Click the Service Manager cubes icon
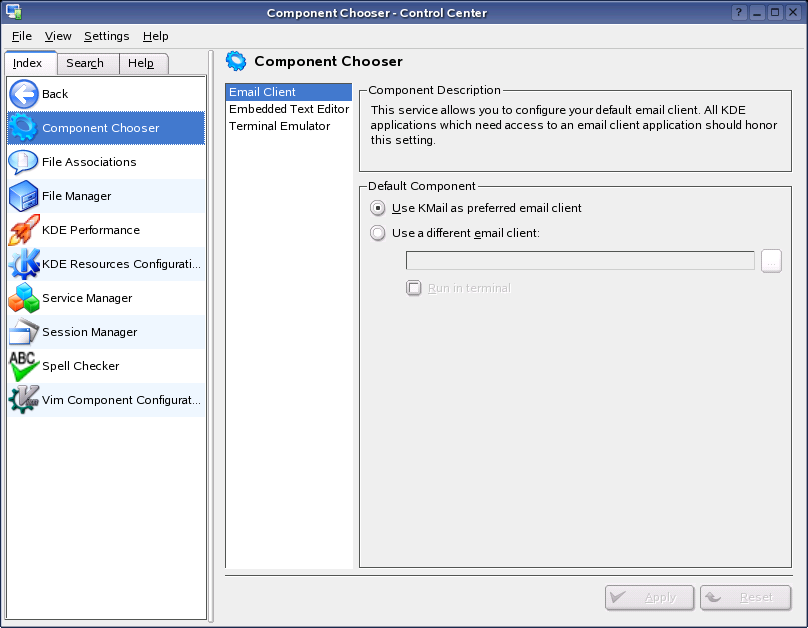 (x=24, y=298)
